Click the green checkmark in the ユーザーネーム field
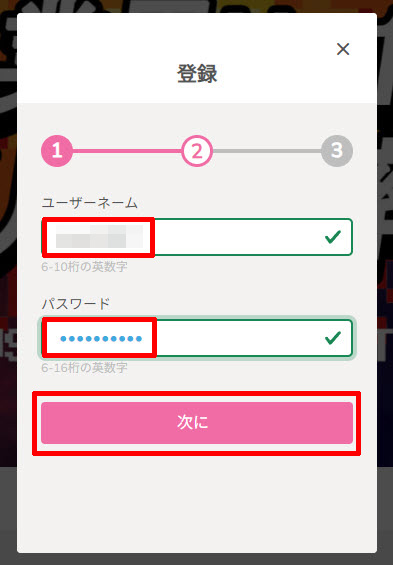 coord(333,237)
